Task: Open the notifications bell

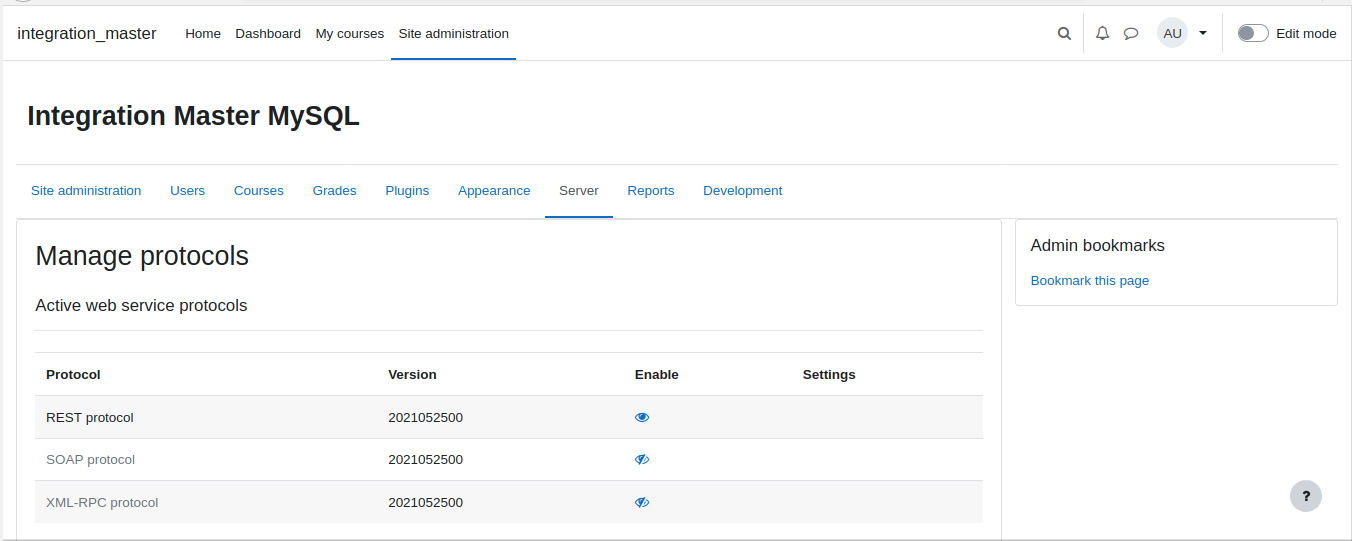Action: [1103, 33]
